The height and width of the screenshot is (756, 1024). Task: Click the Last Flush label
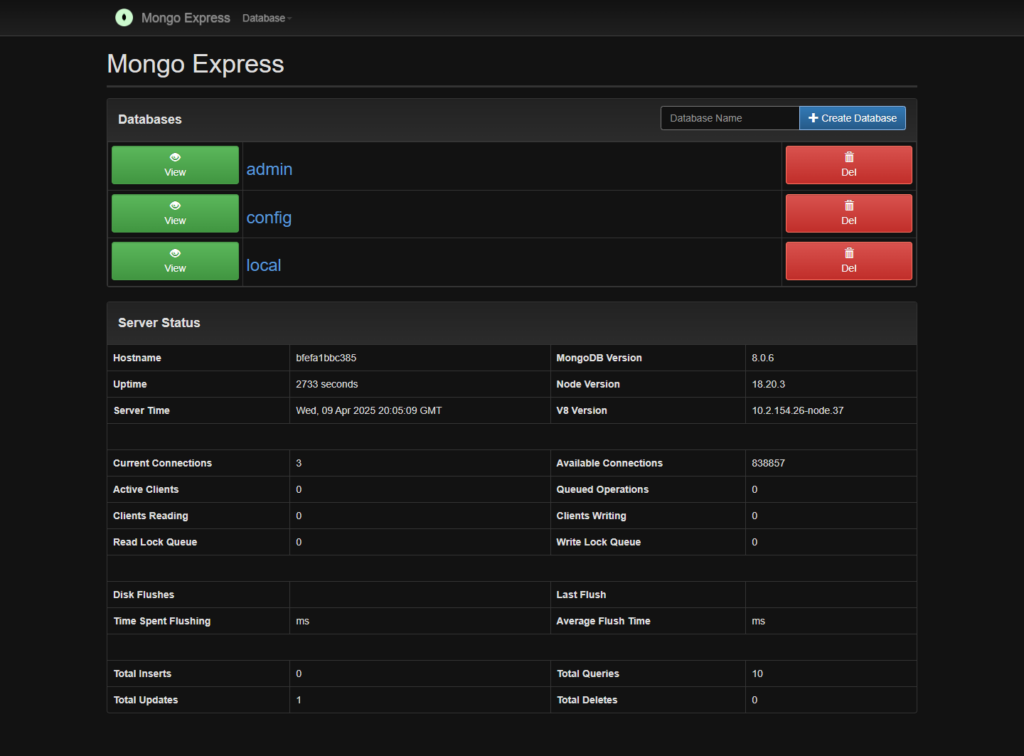[581, 595]
